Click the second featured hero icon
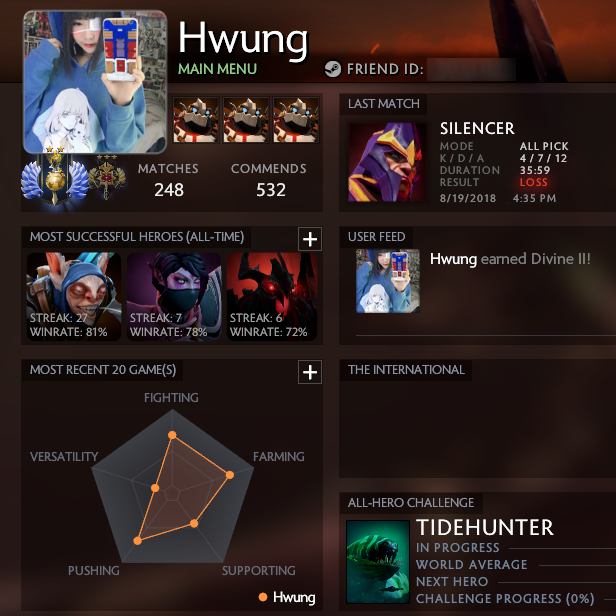 [x=246, y=120]
